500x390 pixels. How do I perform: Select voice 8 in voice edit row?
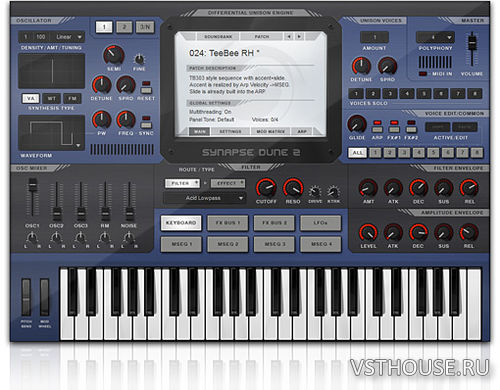[477, 153]
